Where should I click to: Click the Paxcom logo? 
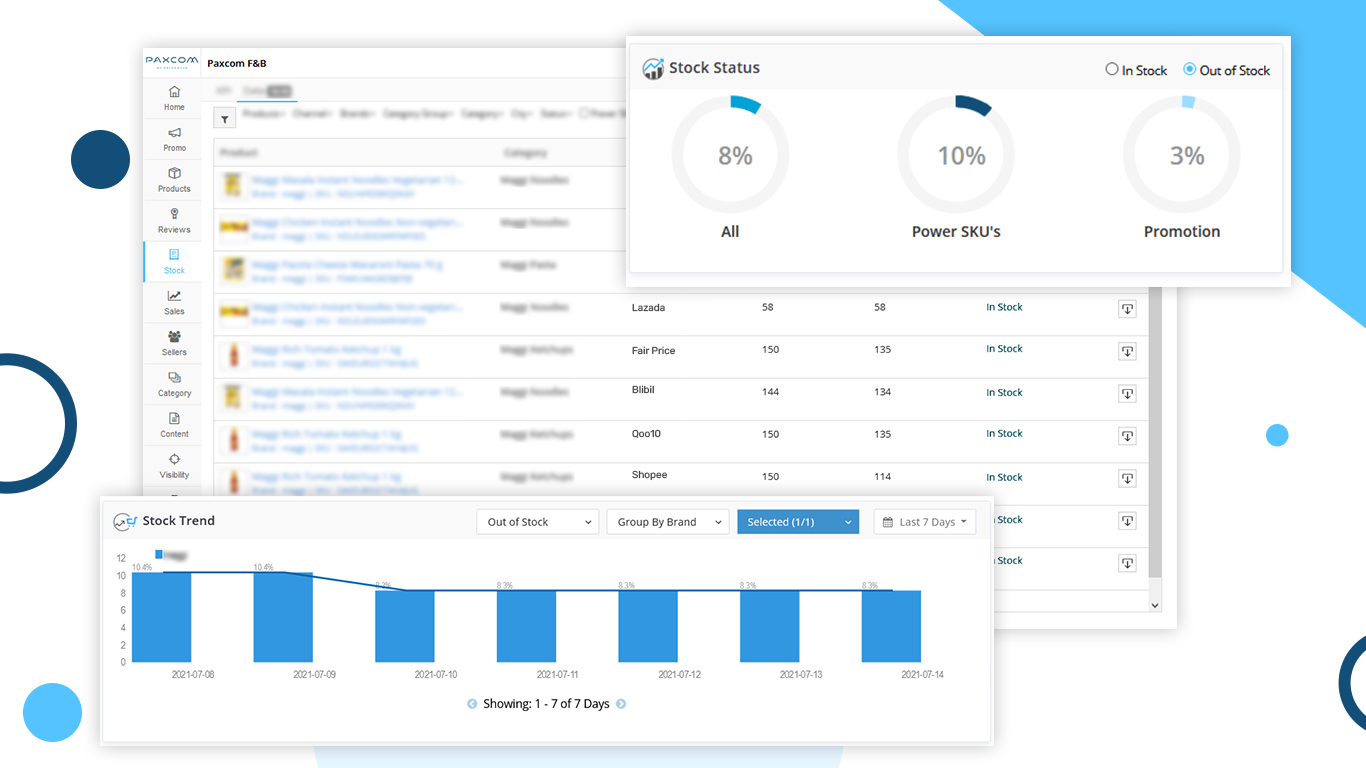[172, 62]
